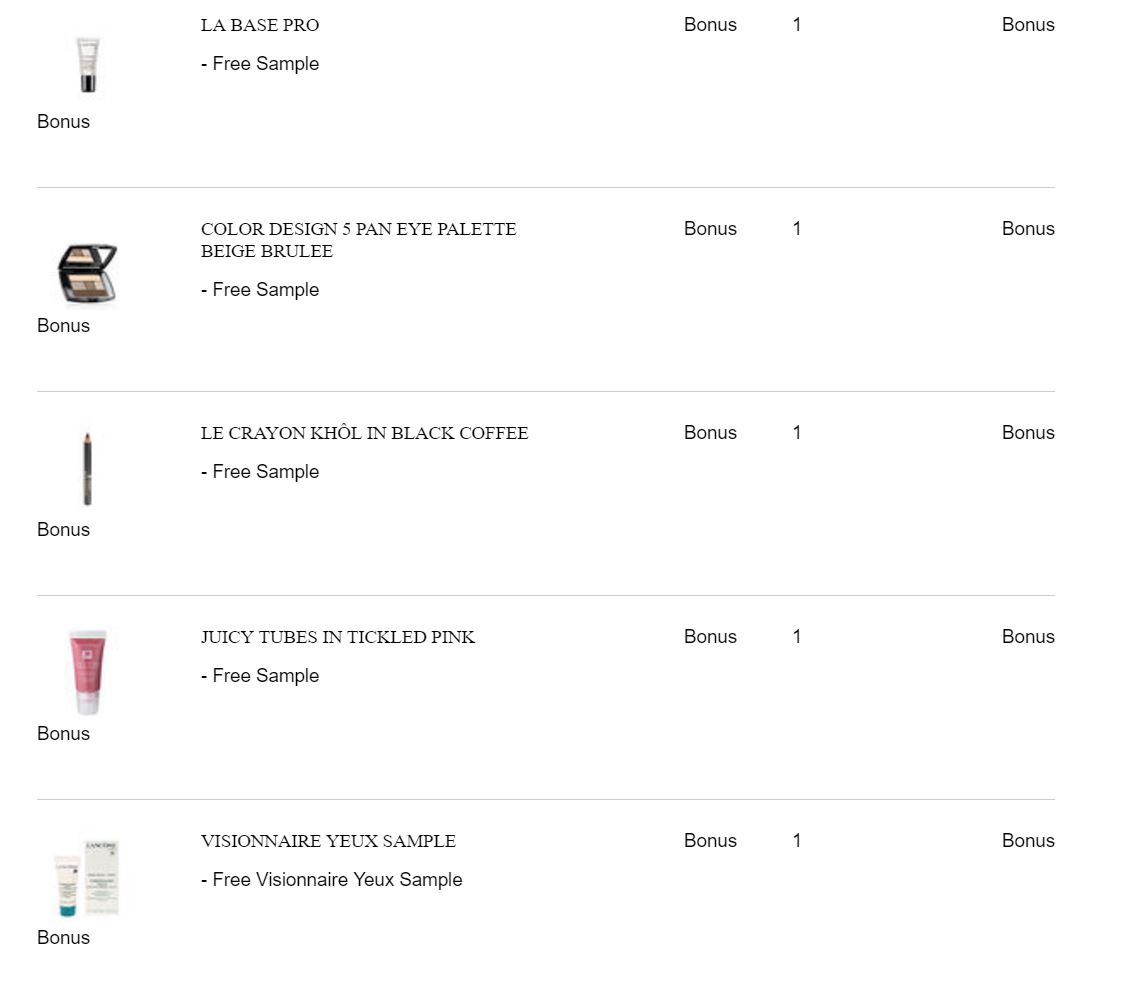The width and height of the screenshot is (1130, 989).
Task: Click the Juicy Tubes pink tube image
Action: pyautogui.click(x=88, y=672)
